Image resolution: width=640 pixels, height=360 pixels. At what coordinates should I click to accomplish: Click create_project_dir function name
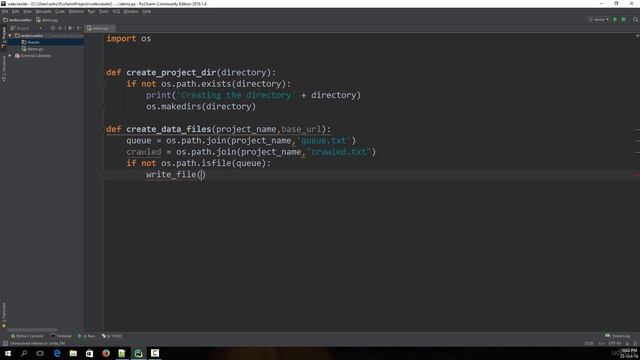[171, 73]
